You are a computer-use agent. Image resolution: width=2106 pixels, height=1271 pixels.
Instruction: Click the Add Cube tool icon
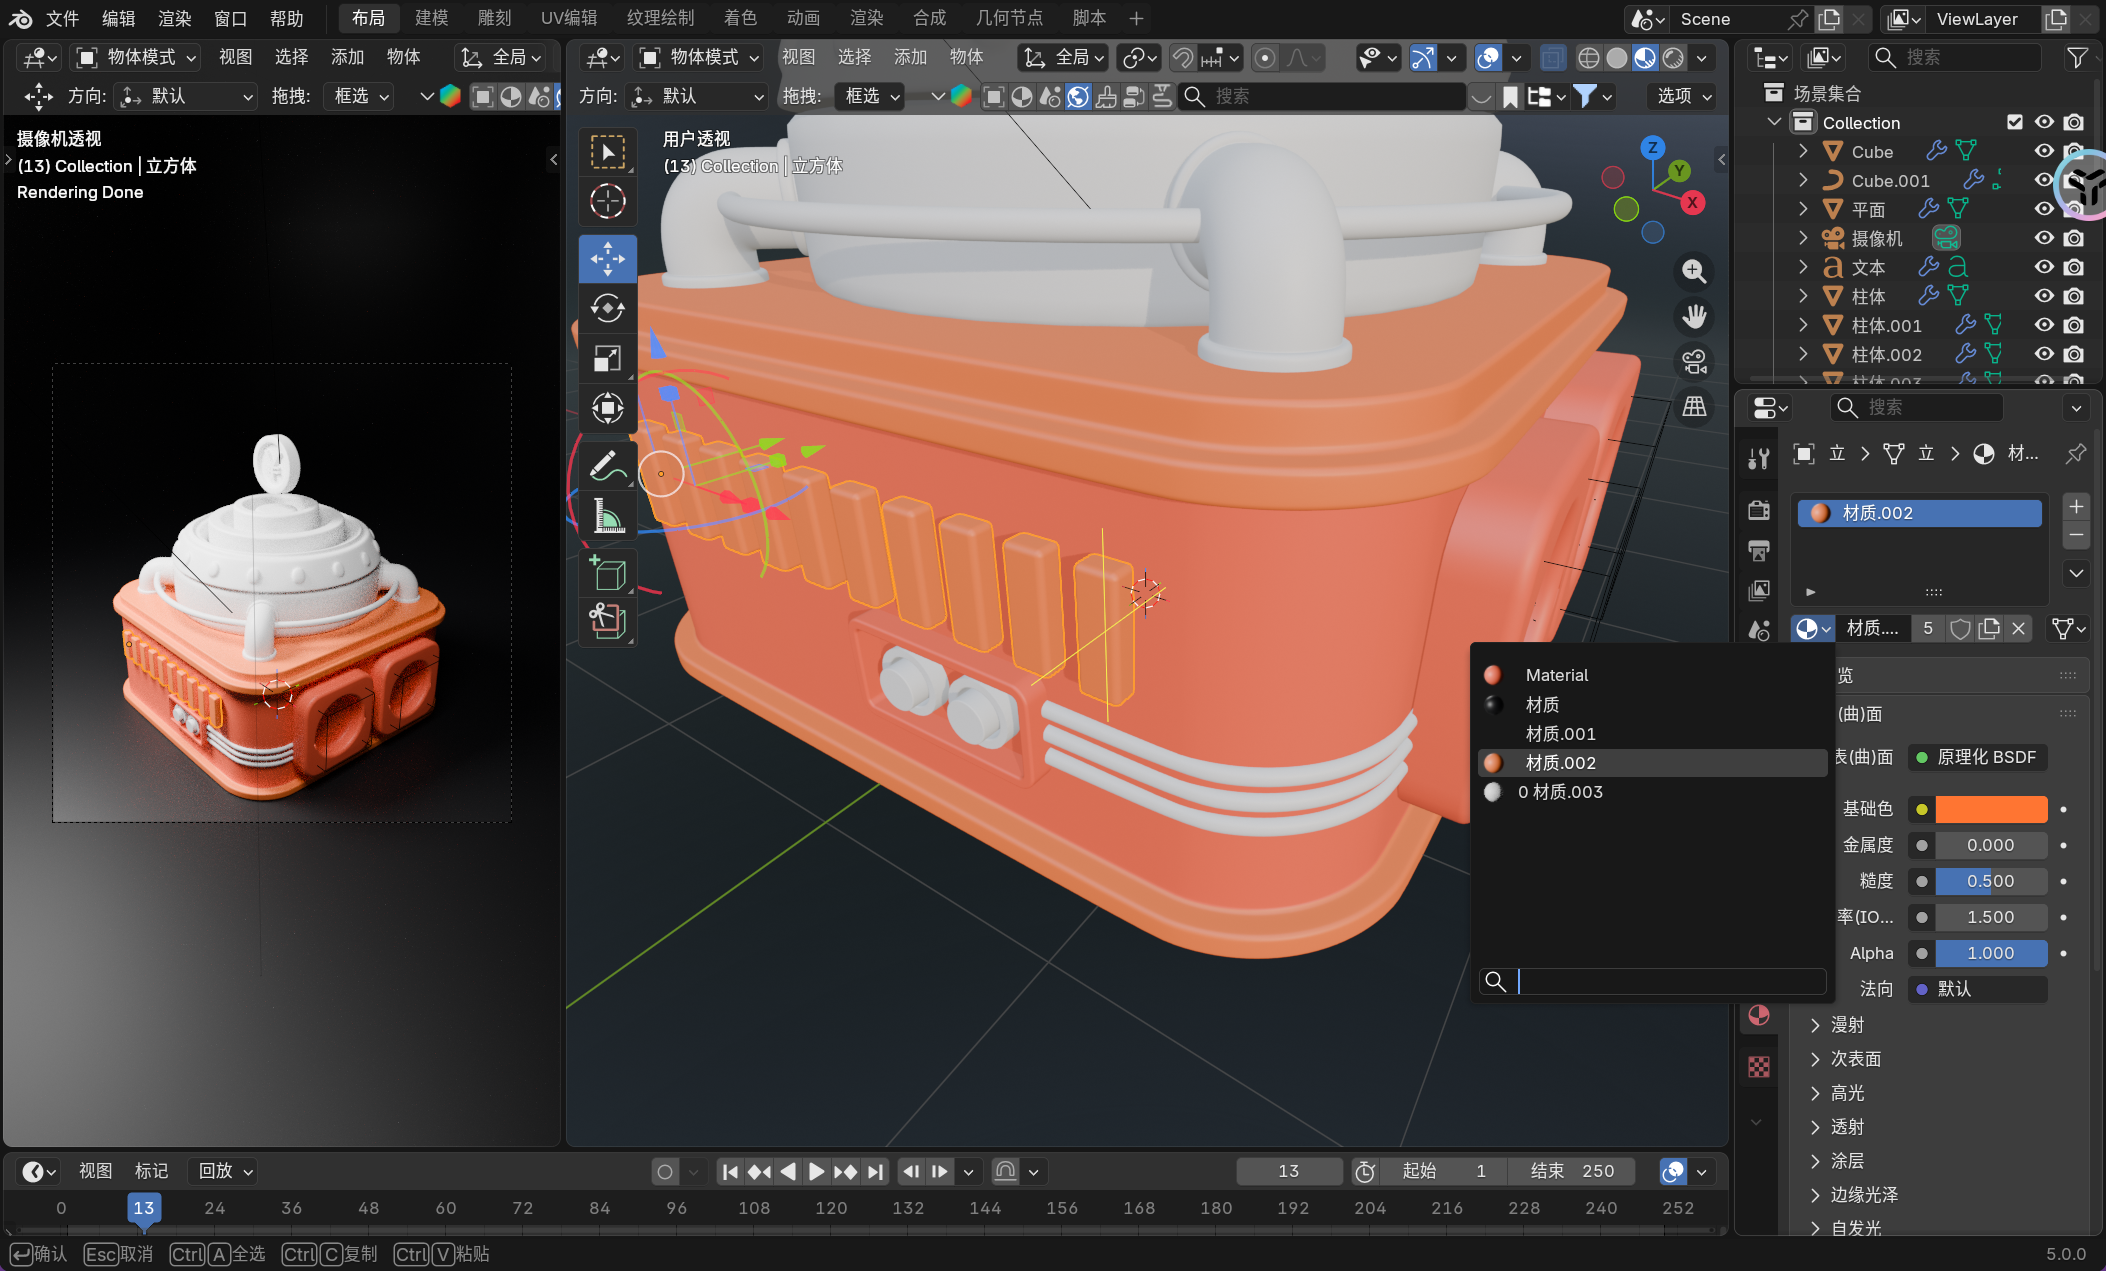point(607,573)
